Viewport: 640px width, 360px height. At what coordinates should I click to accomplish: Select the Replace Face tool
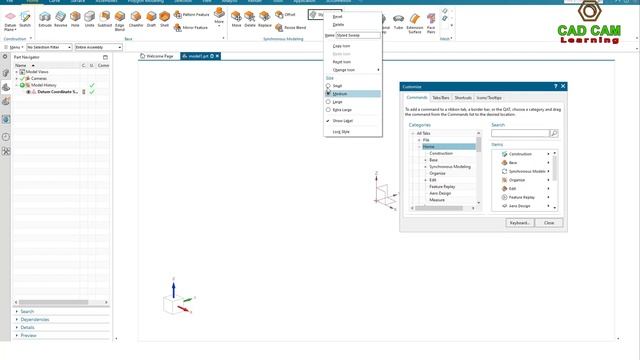[264, 20]
